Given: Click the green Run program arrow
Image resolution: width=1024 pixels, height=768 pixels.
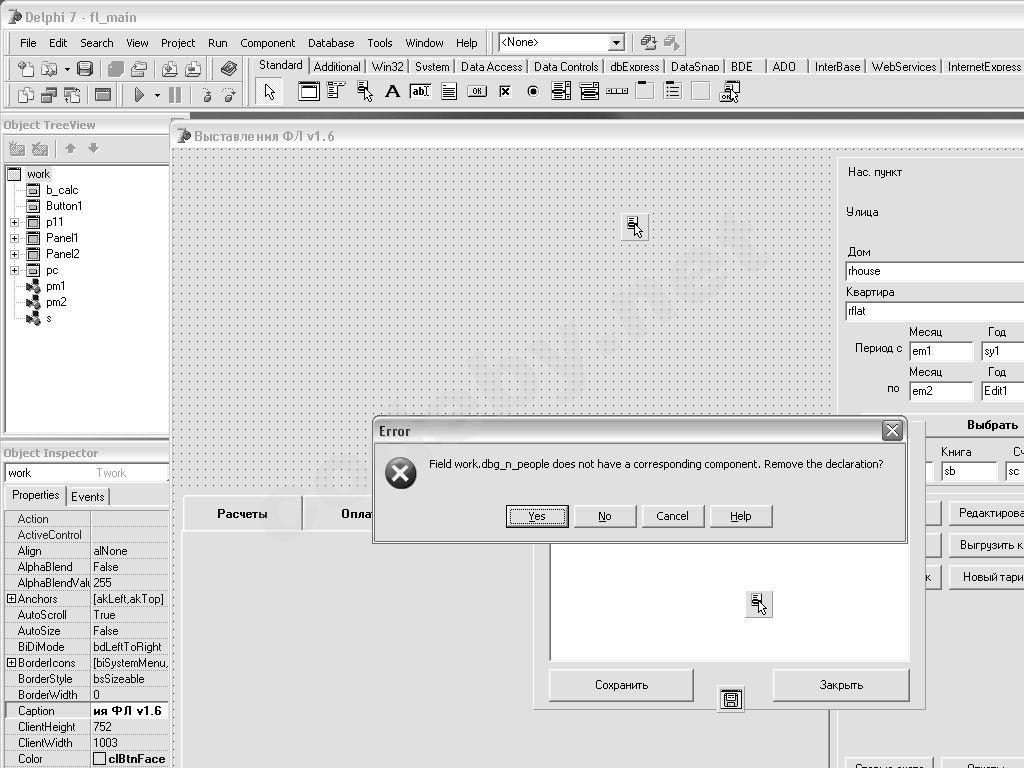Looking at the screenshot, I should coord(138,95).
